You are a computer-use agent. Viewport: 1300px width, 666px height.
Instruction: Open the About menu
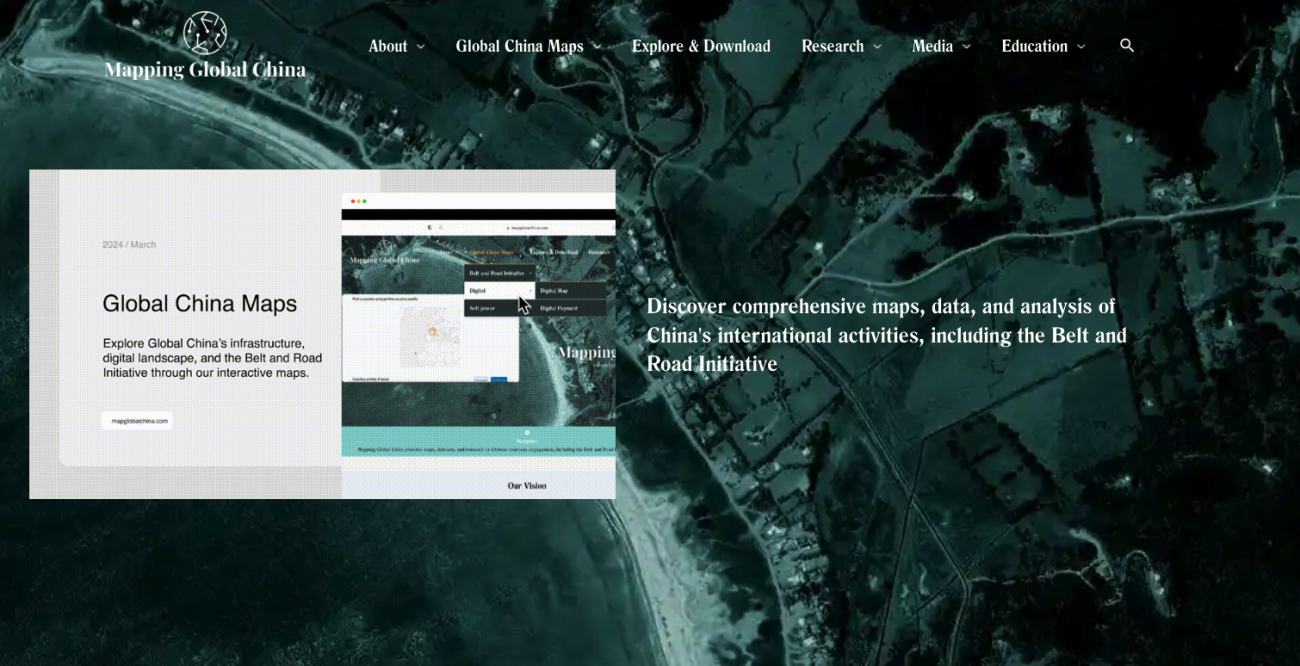point(388,46)
